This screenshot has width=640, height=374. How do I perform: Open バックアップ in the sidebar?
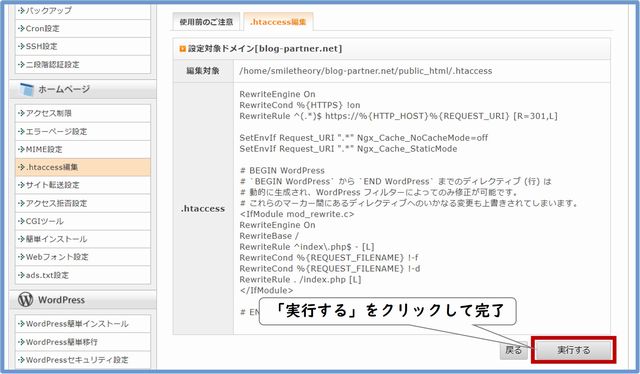(x=83, y=11)
